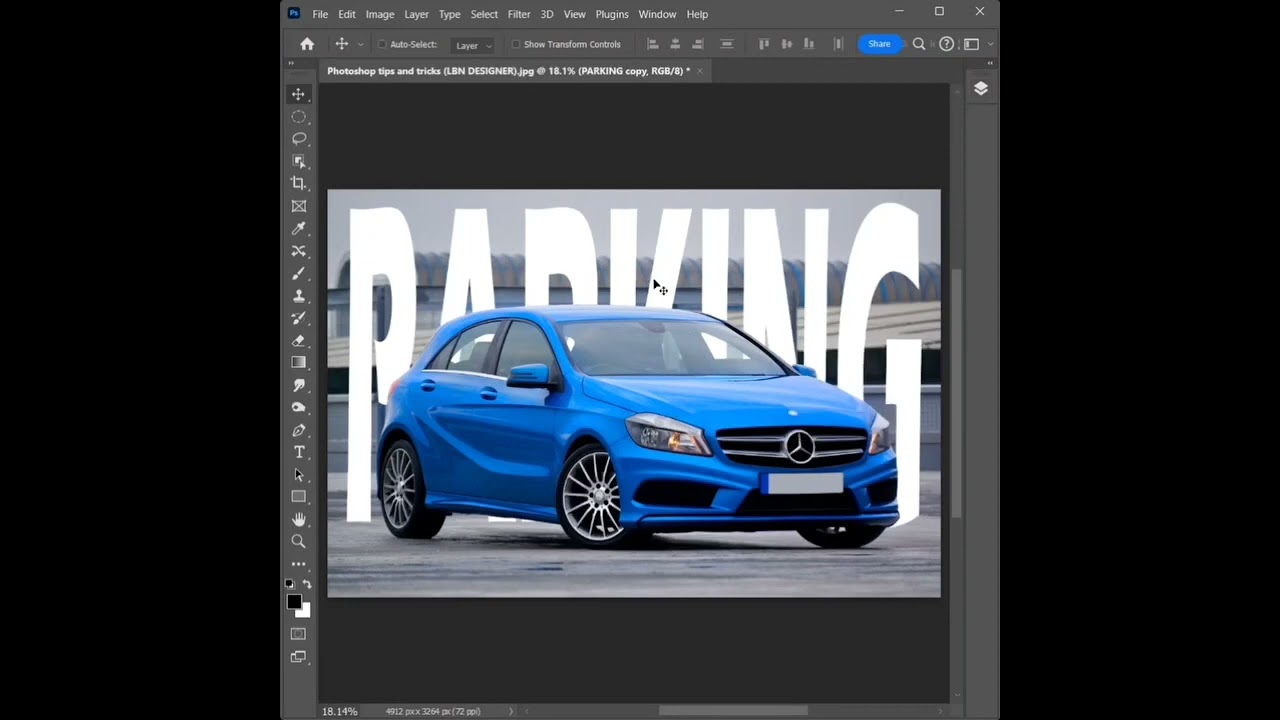Select the History Brush tool
Screen dimensions: 1280x720
(298, 318)
